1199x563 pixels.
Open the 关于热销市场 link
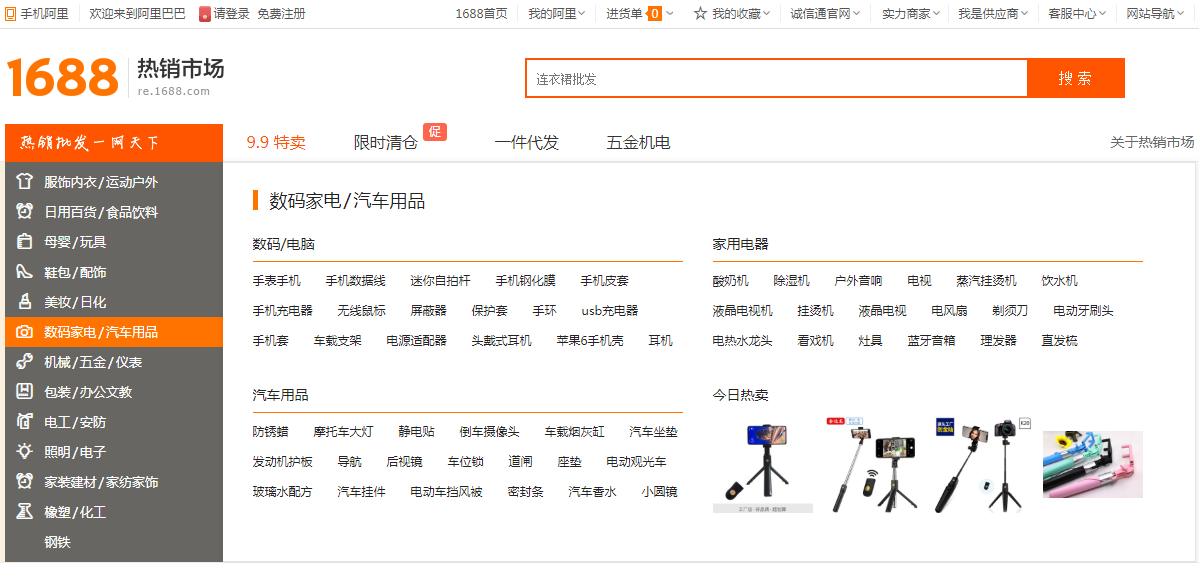[x=1152, y=142]
